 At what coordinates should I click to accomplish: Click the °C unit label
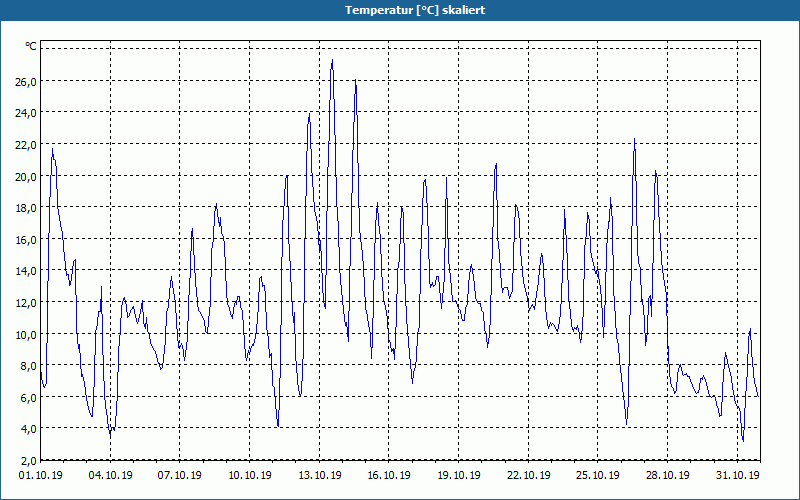[x=31, y=46]
